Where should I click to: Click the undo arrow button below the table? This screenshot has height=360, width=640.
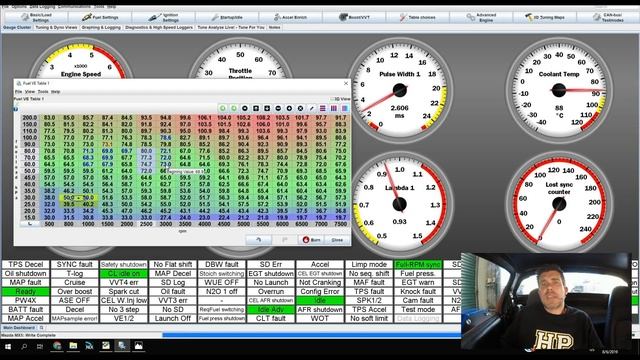258,240
